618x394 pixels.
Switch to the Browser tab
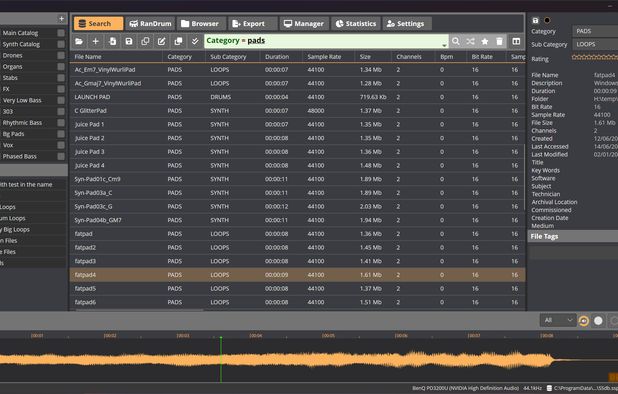[x=201, y=24]
